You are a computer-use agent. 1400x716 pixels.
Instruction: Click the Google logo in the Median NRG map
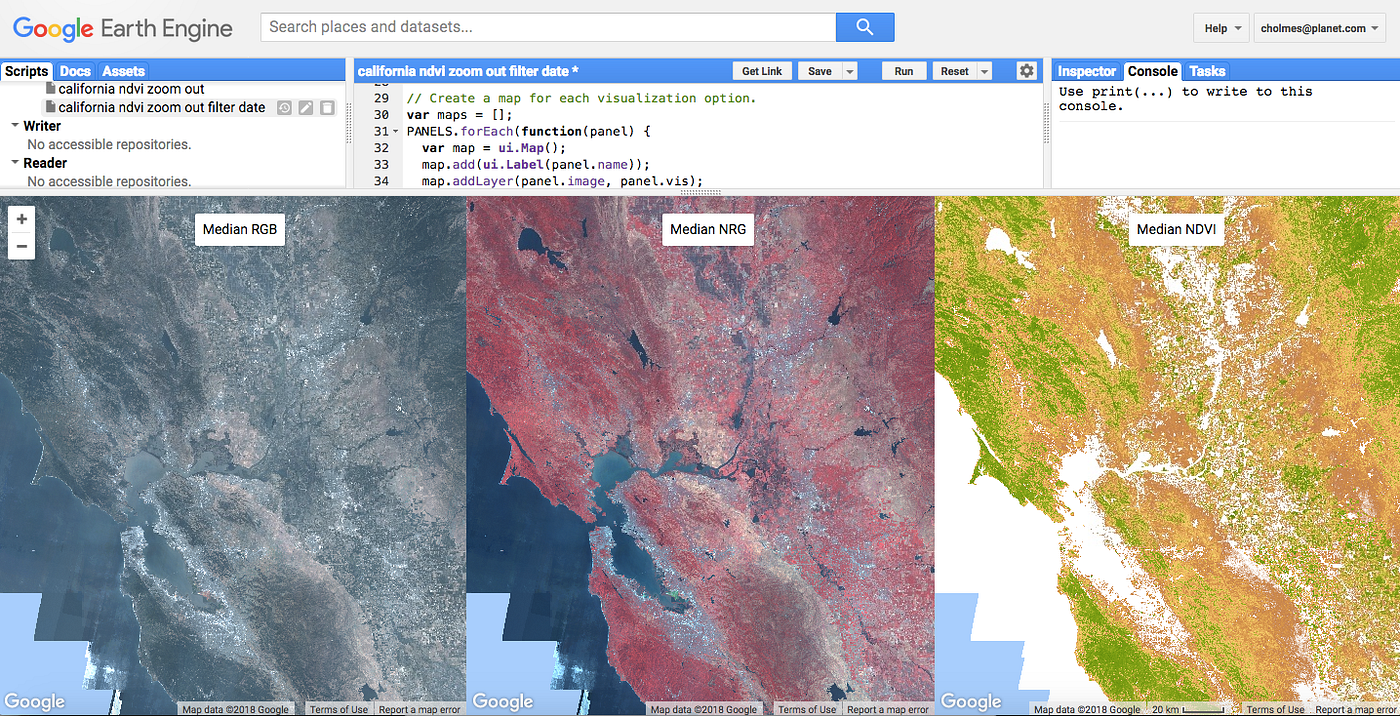(x=503, y=702)
